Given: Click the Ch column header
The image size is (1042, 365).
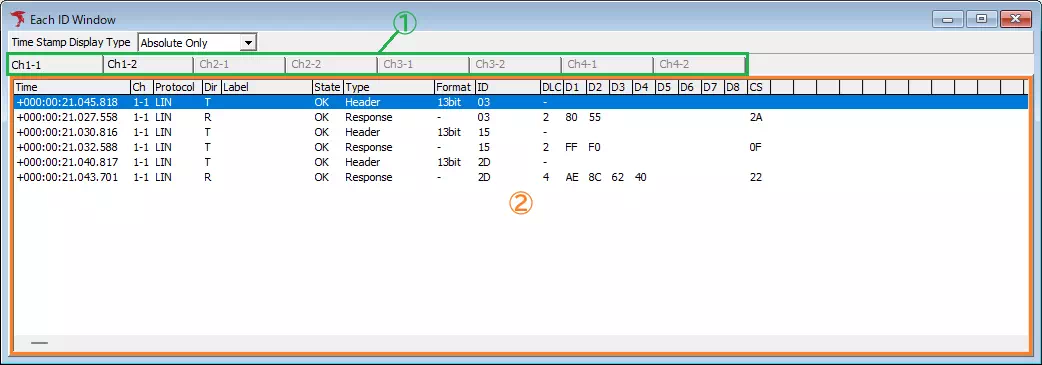Looking at the screenshot, I should click(x=142, y=87).
